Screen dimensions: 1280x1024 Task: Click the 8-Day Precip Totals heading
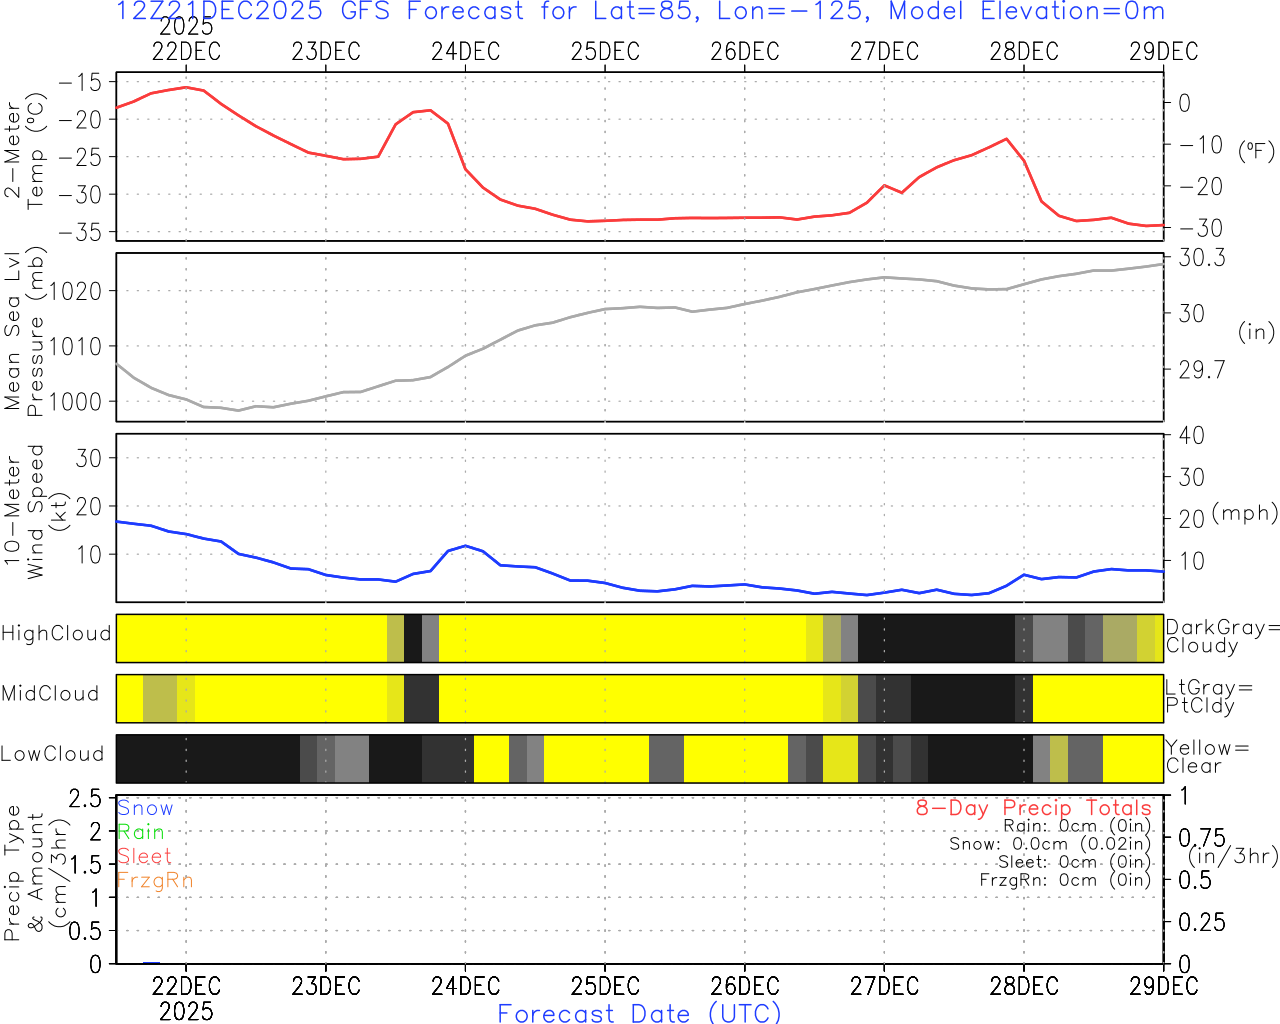tap(1034, 808)
